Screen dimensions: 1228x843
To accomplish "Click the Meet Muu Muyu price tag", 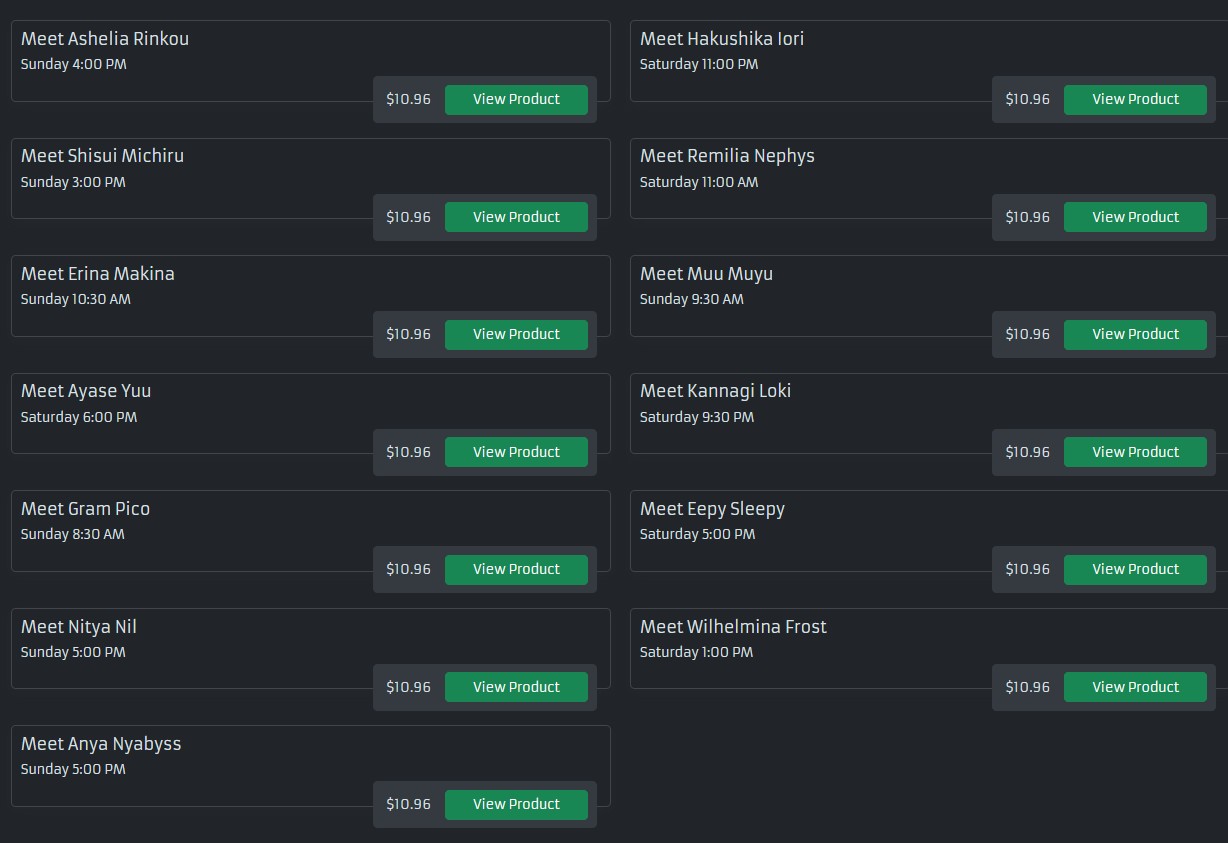I will (x=1027, y=334).
